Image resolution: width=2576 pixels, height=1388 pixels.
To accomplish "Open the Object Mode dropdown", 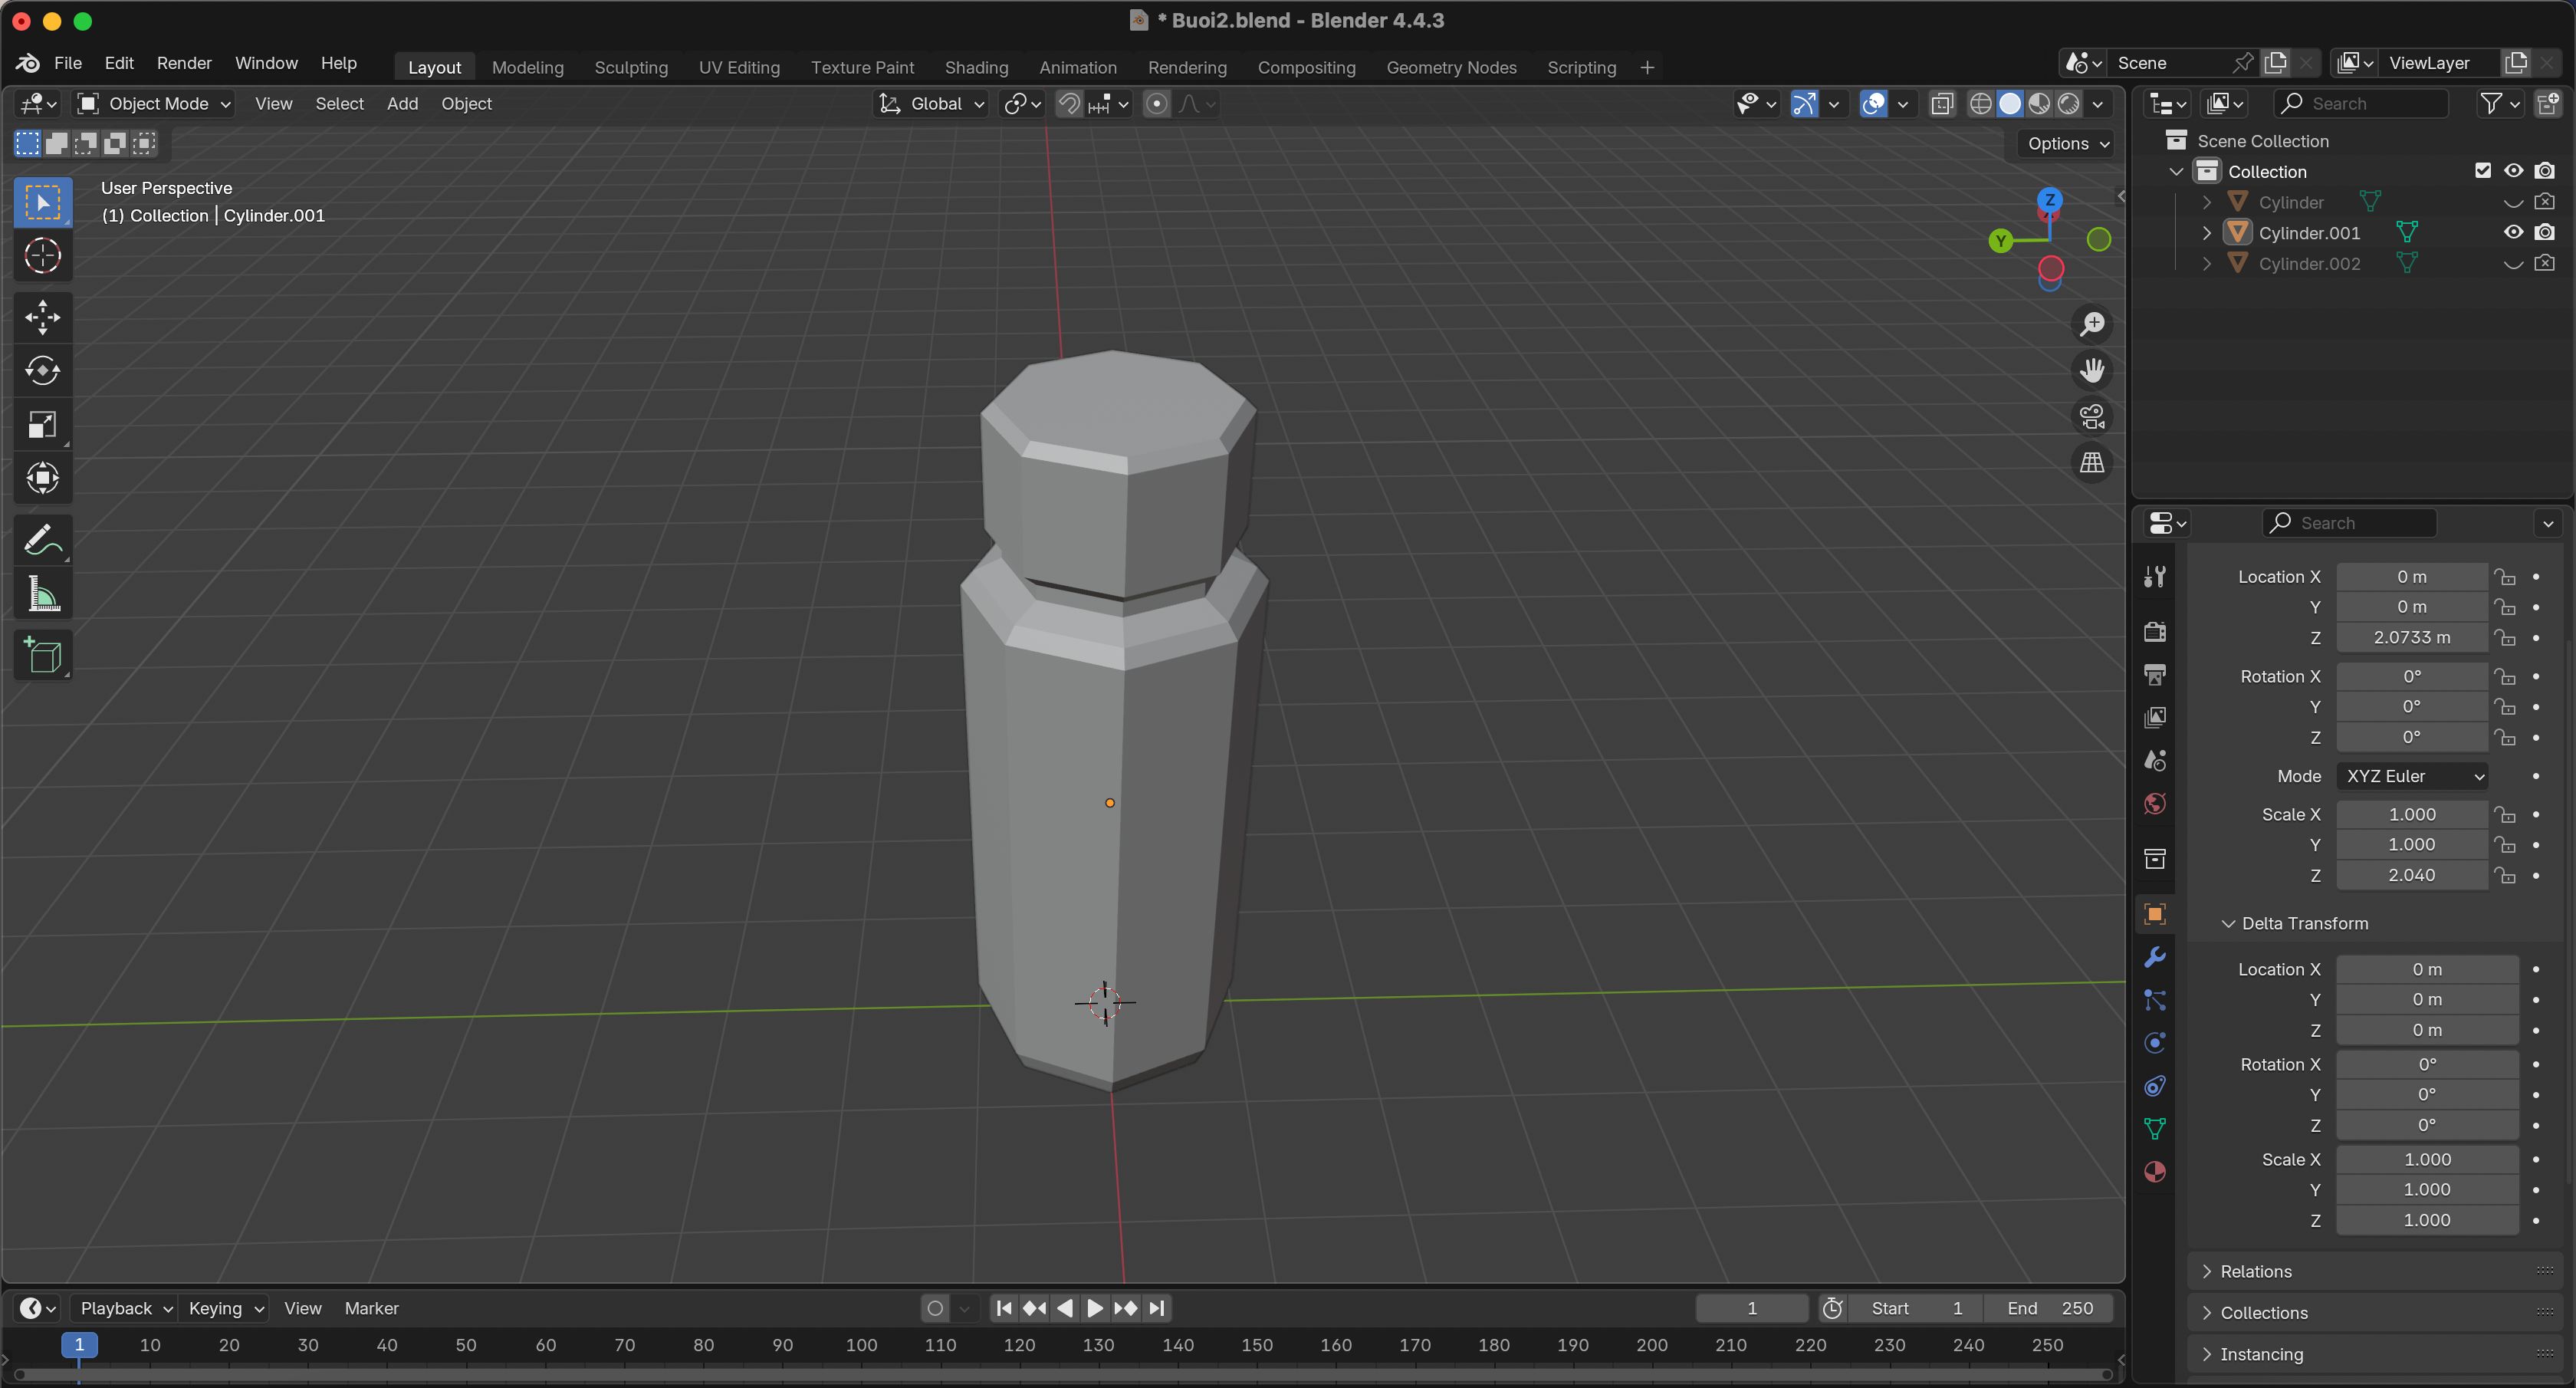I will [x=155, y=104].
